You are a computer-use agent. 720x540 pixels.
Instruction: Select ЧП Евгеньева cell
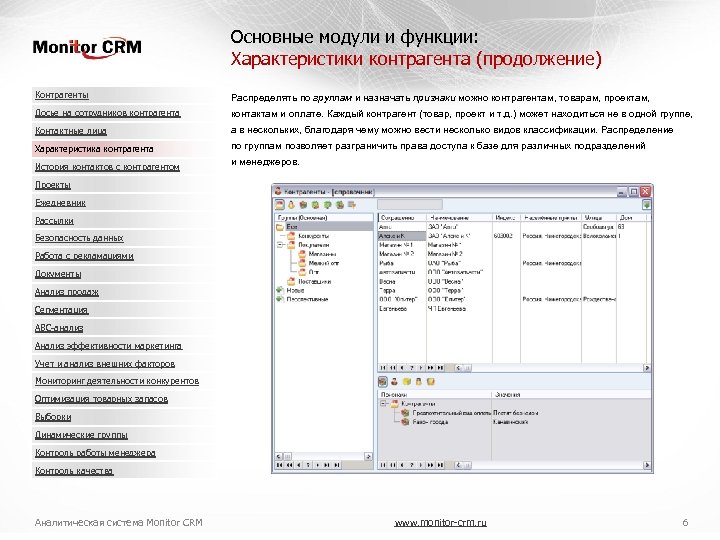click(x=447, y=309)
